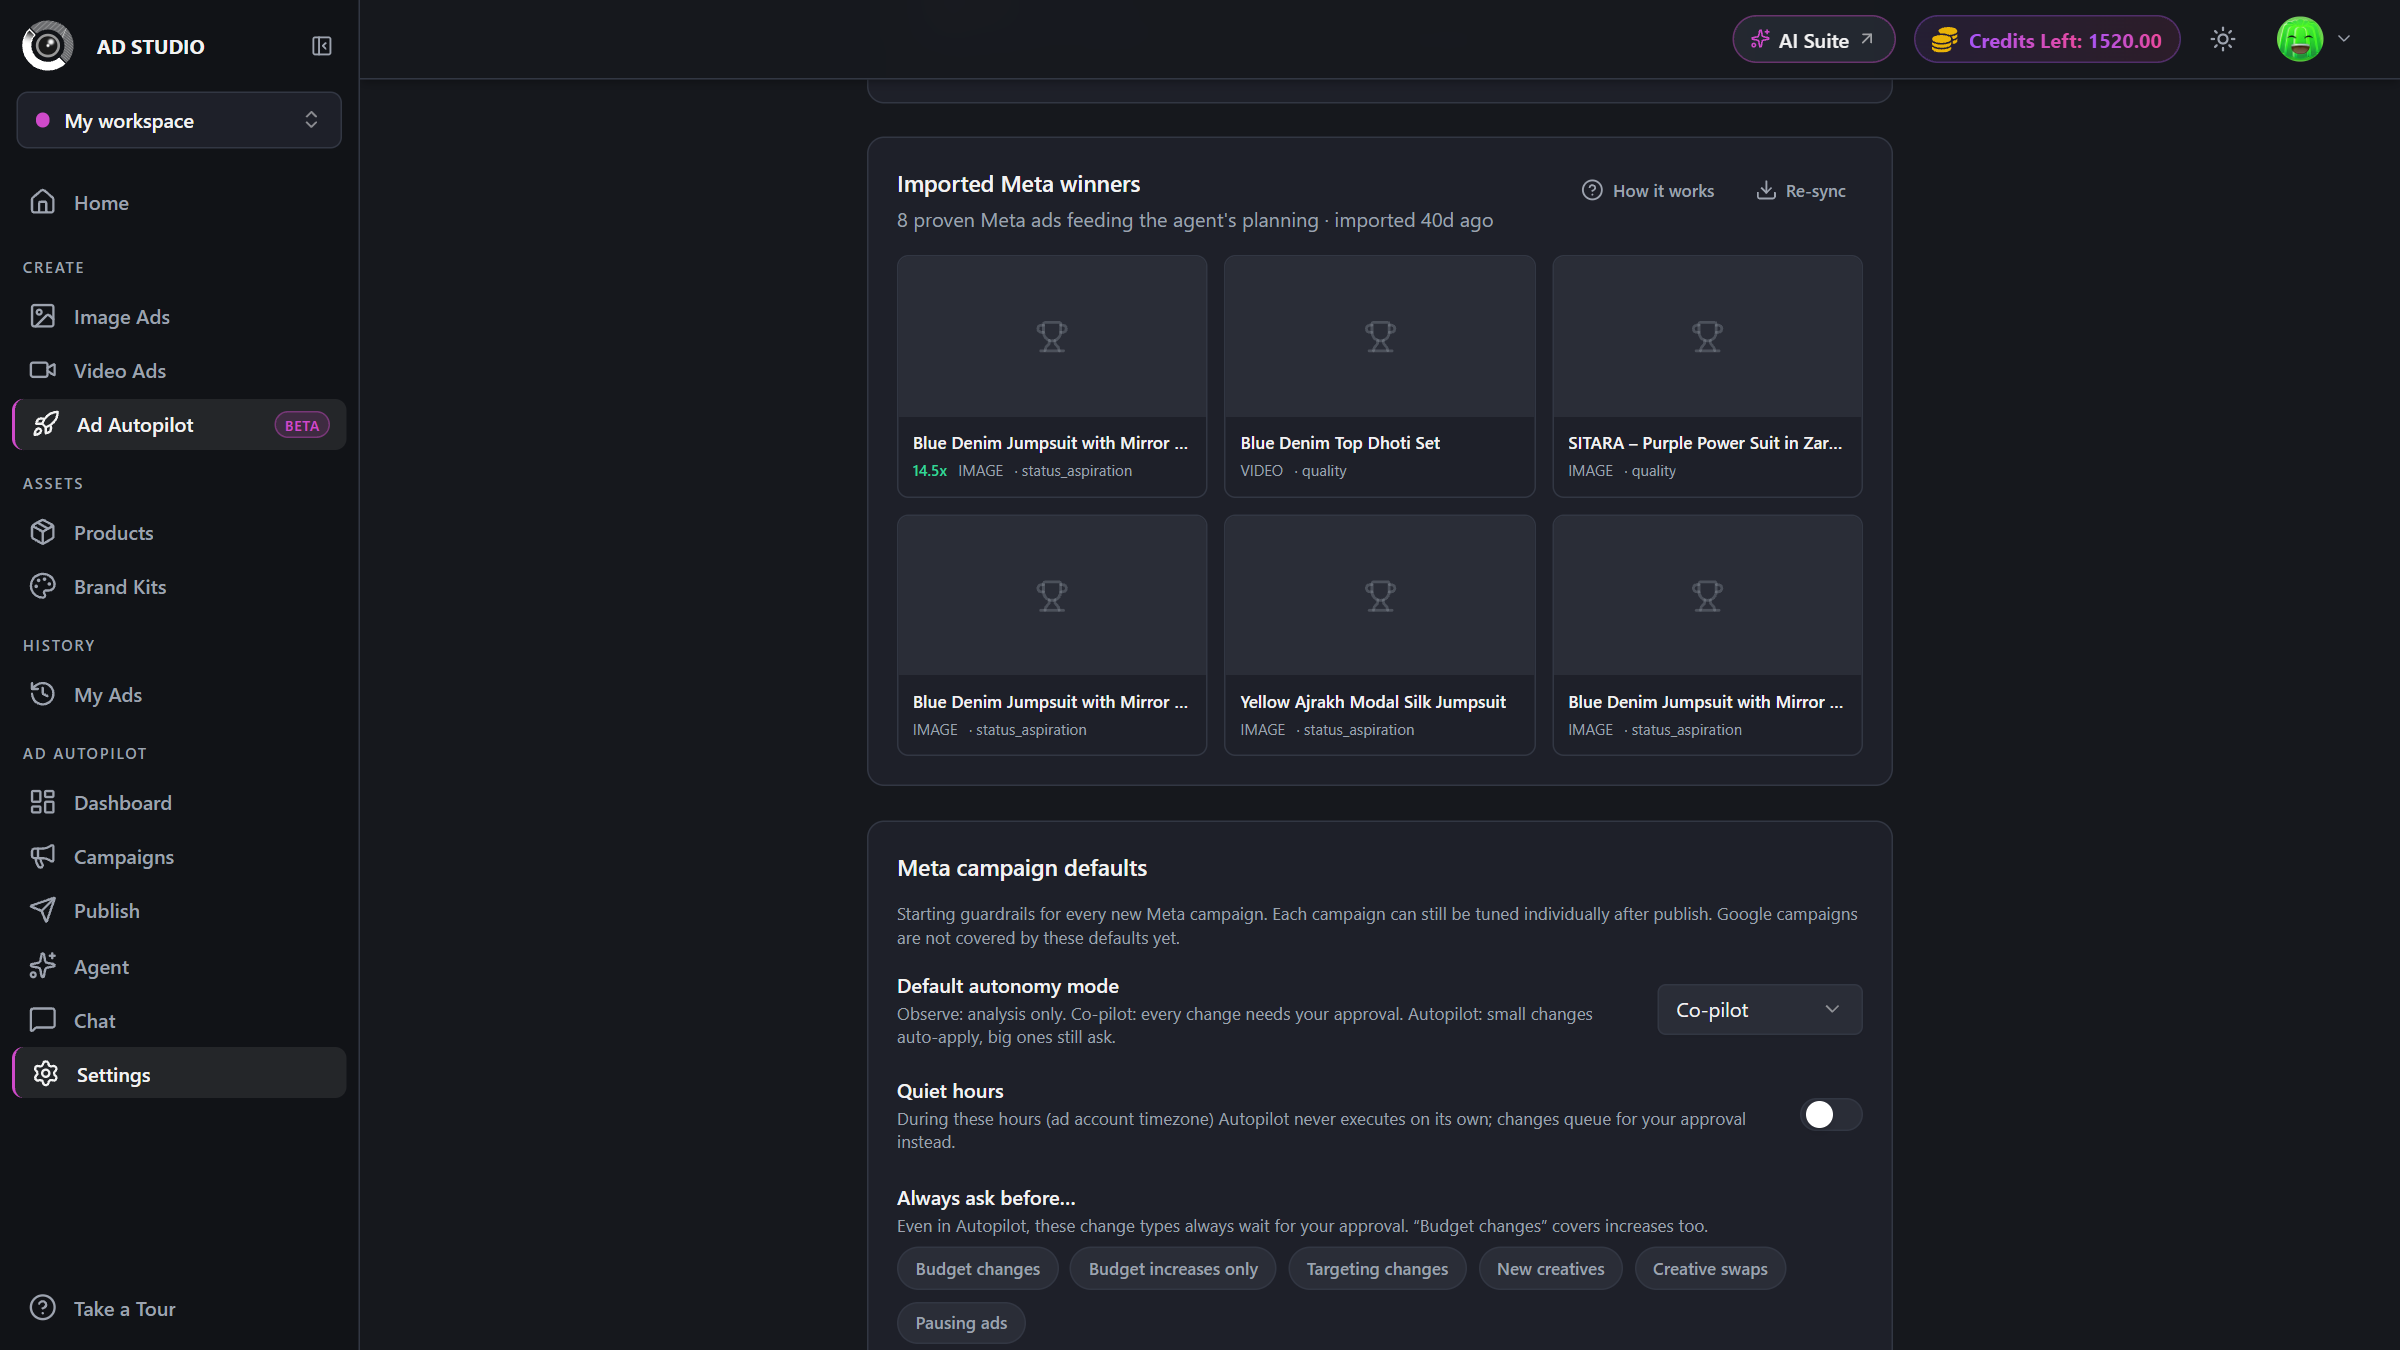Toggle the Budget increases only chip
Viewport: 2400px width, 1350px height.
coord(1172,1268)
